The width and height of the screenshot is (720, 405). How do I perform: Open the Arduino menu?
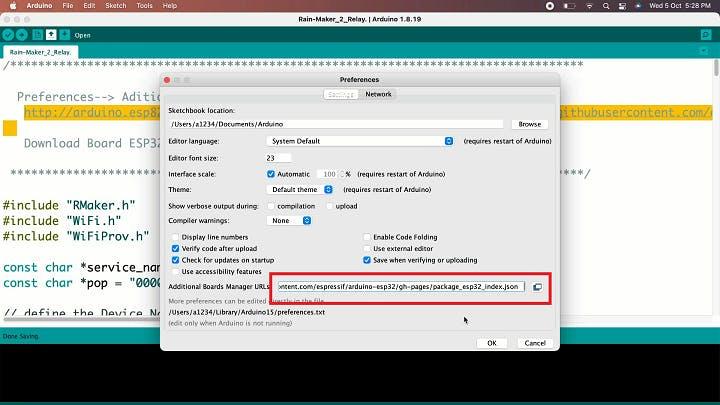(39, 6)
